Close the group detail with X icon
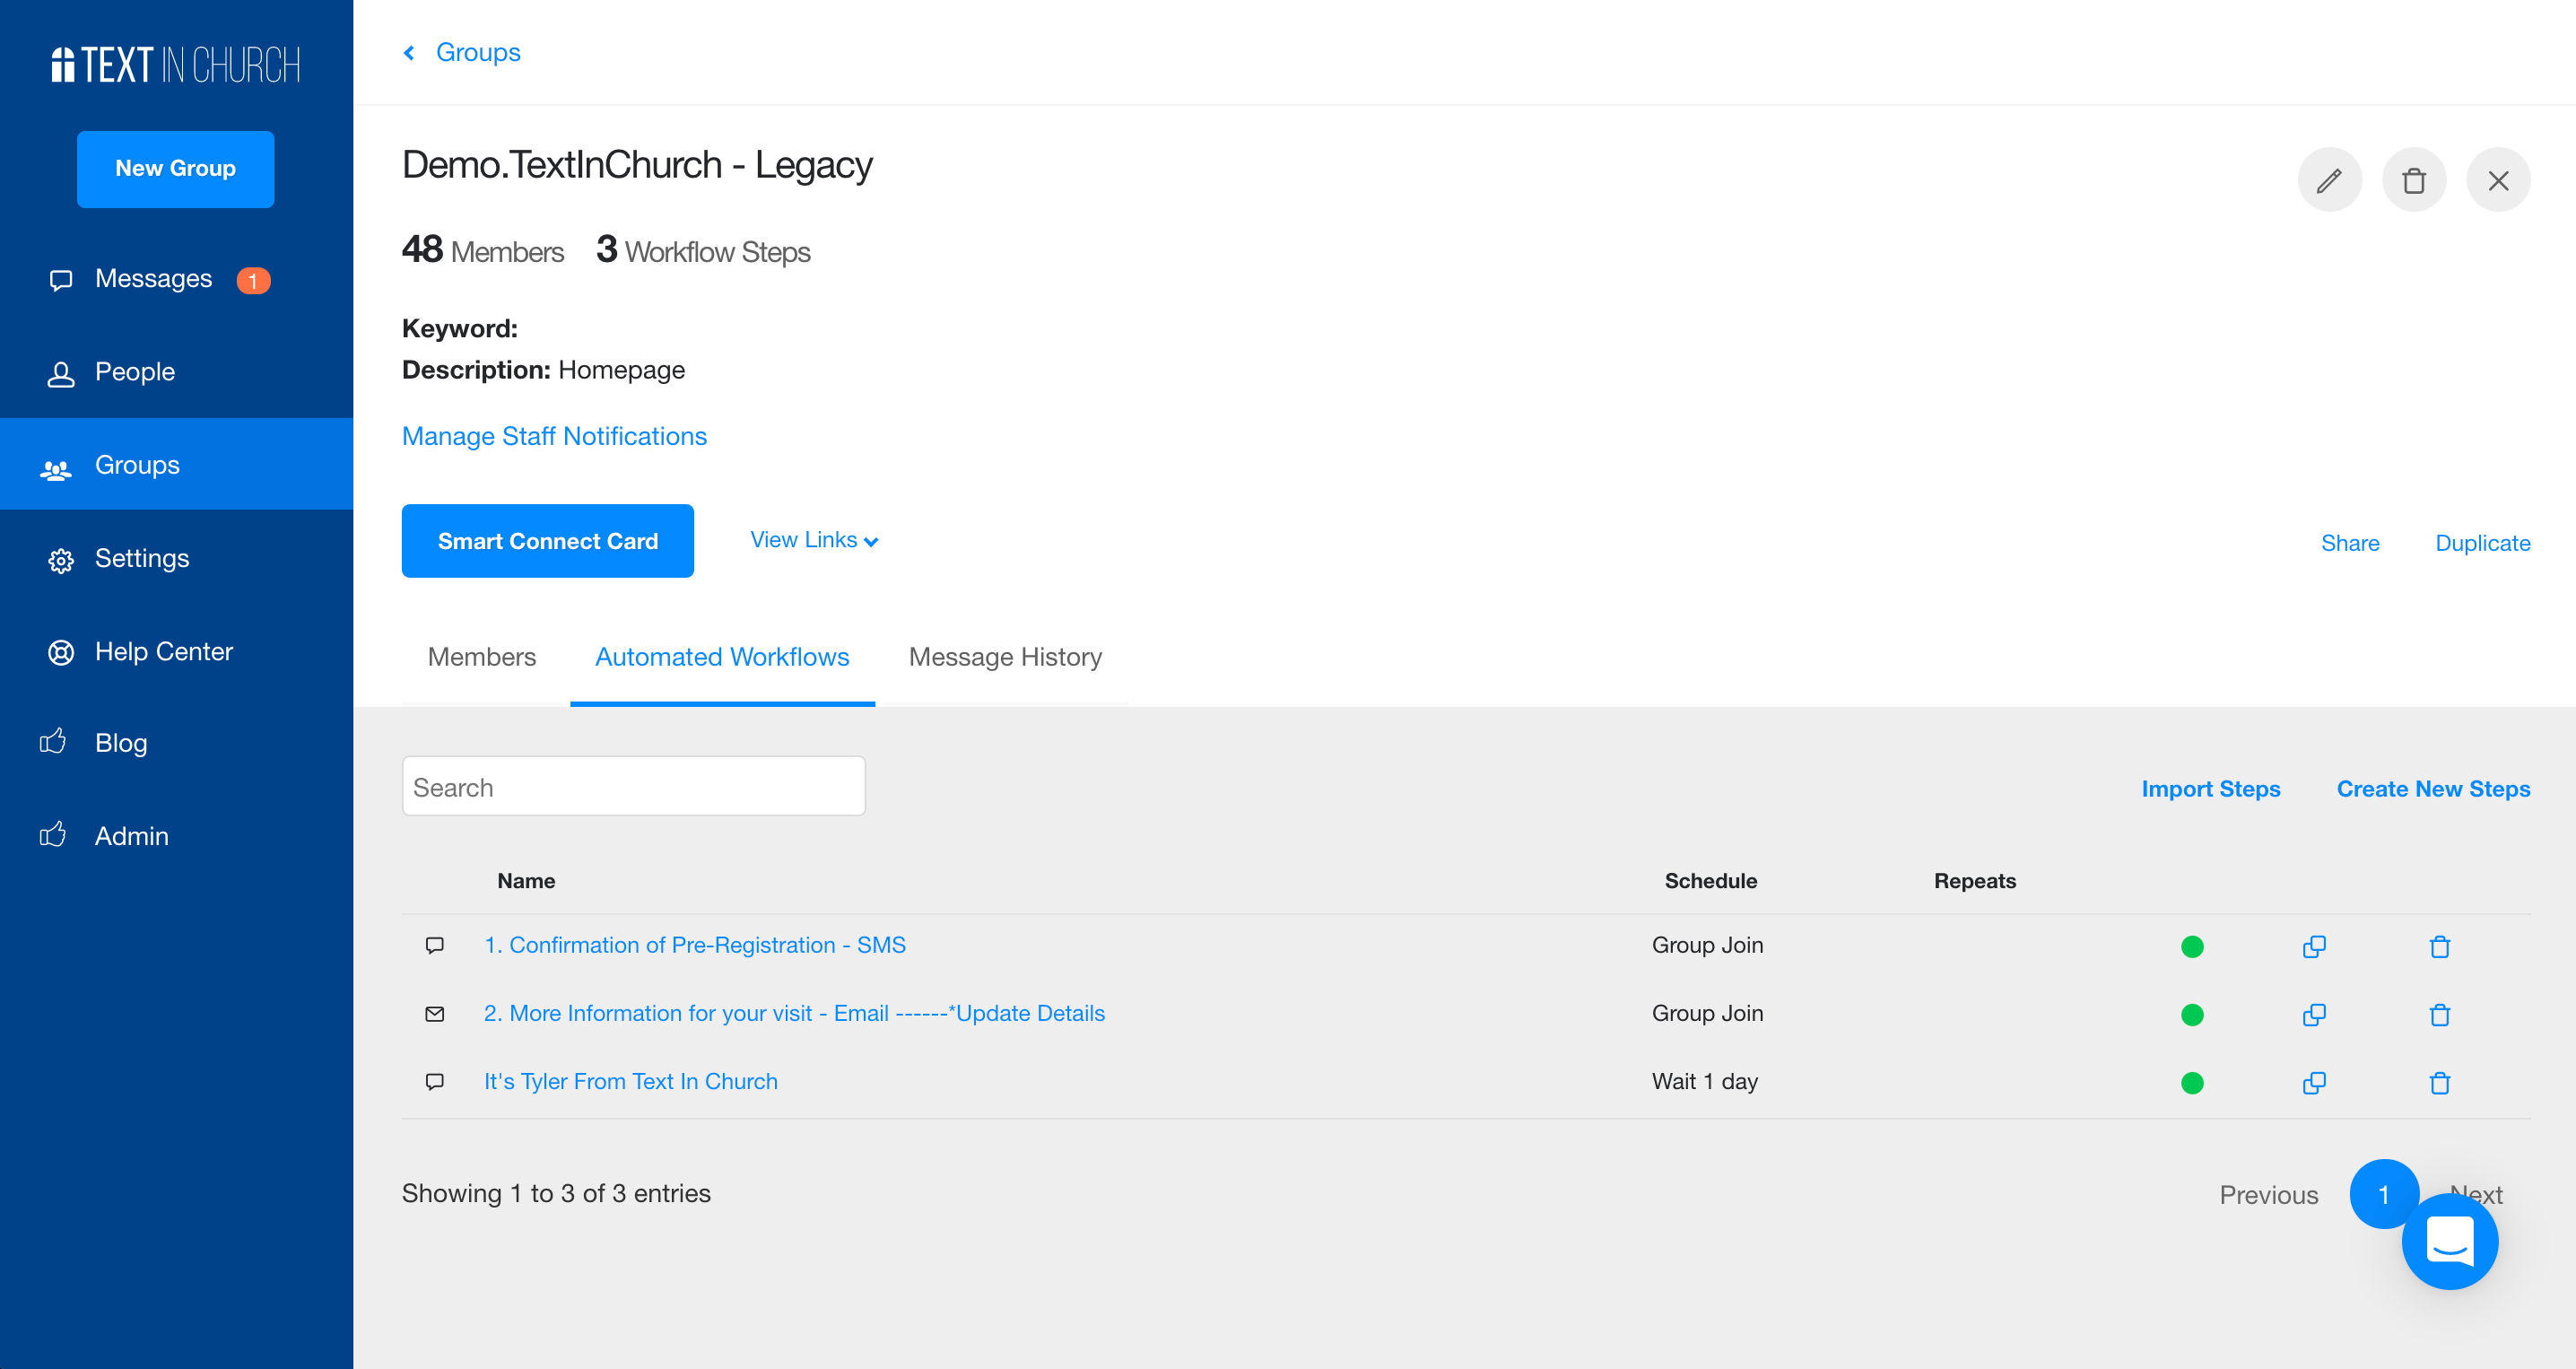The width and height of the screenshot is (2576, 1369). [2498, 180]
